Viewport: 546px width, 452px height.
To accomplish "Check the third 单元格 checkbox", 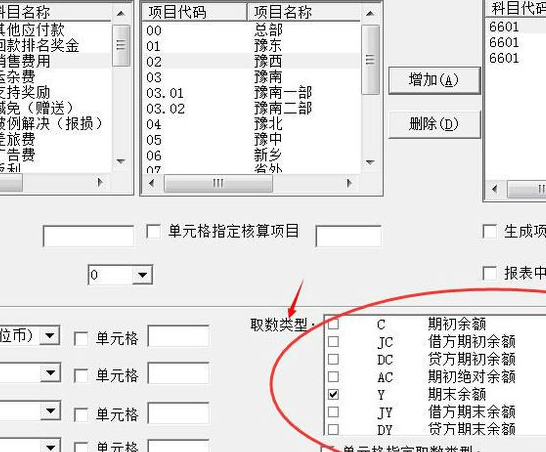I will (81, 415).
